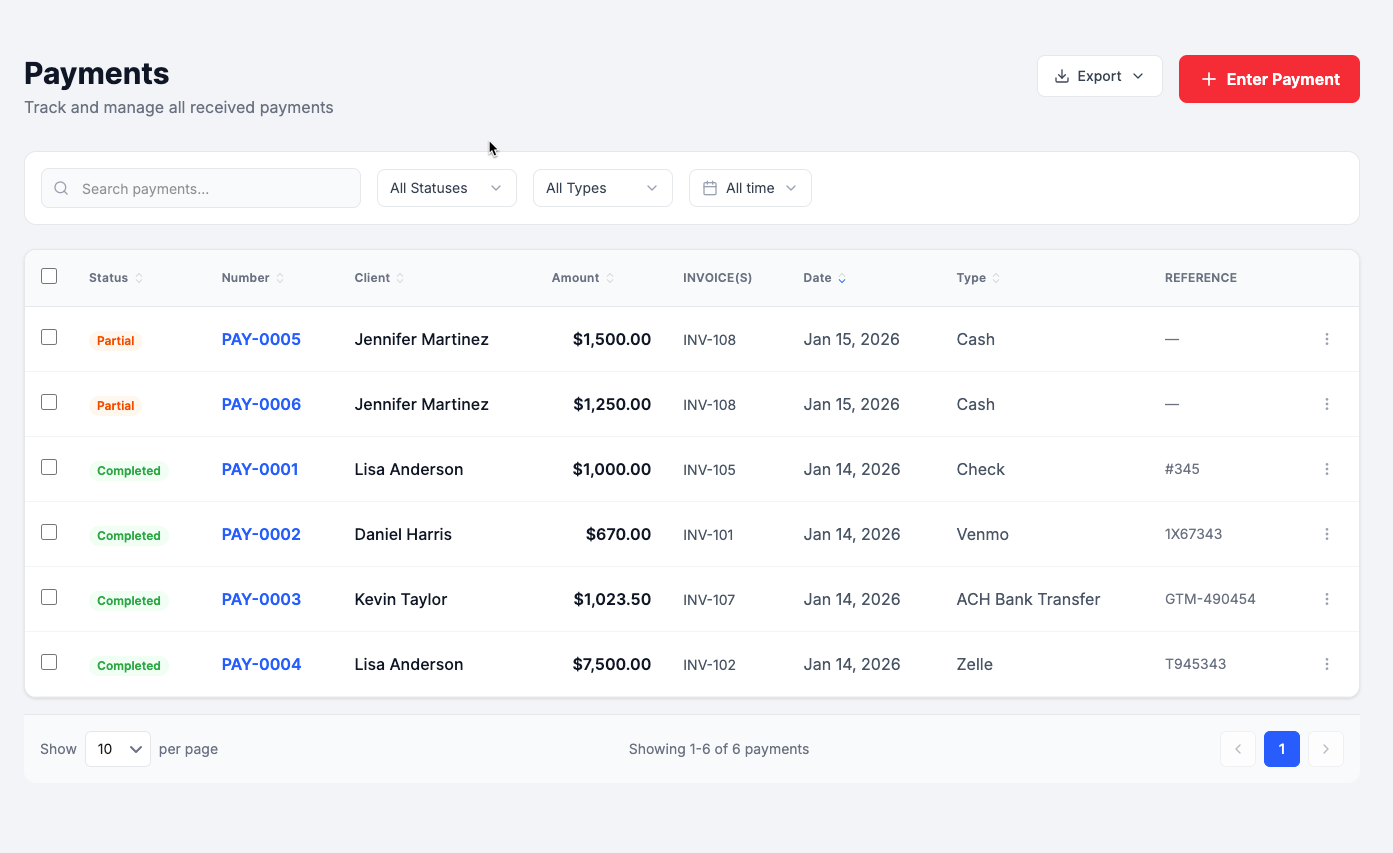
Task: Click the next-page chevron in pagination
Action: [1326, 748]
